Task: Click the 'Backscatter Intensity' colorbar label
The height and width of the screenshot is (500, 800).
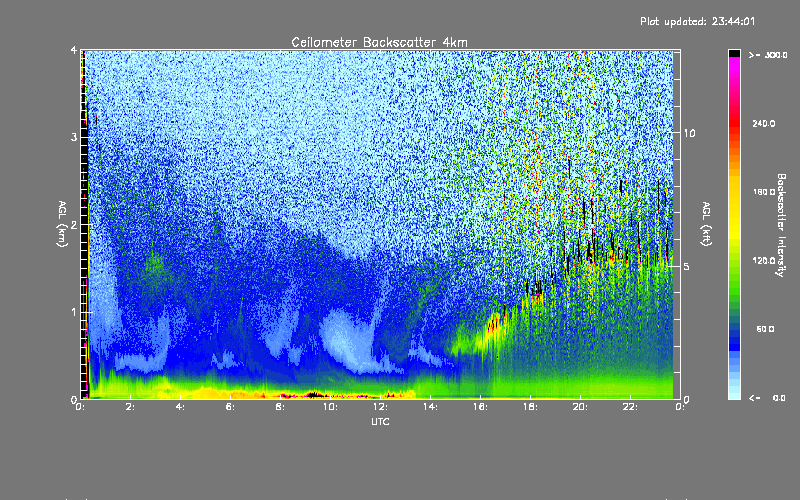Action: 781,225
